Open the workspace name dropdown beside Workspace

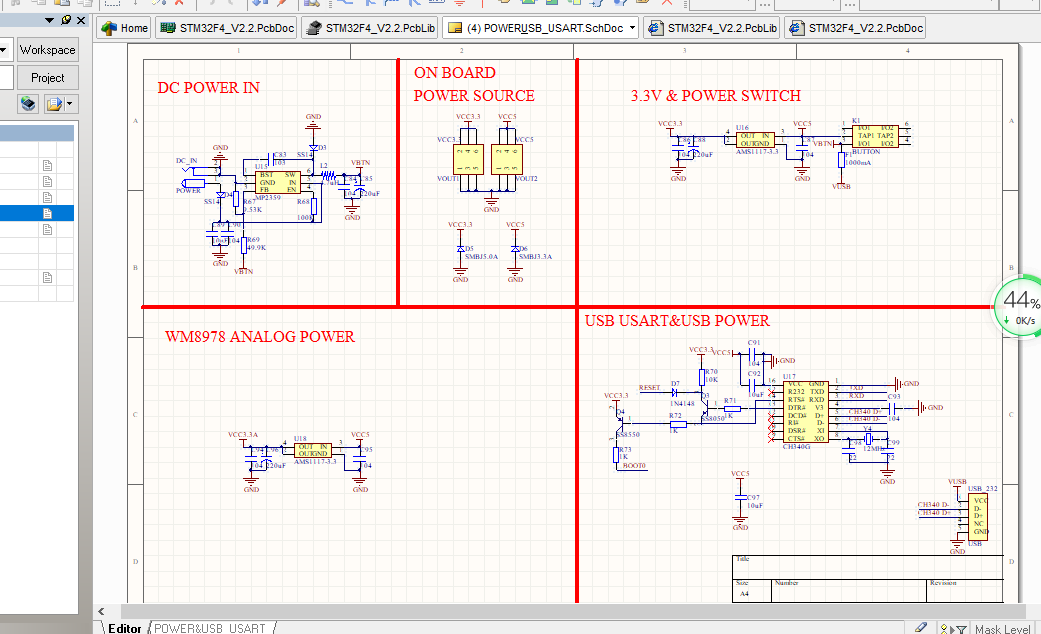pyautogui.click(x=4, y=50)
